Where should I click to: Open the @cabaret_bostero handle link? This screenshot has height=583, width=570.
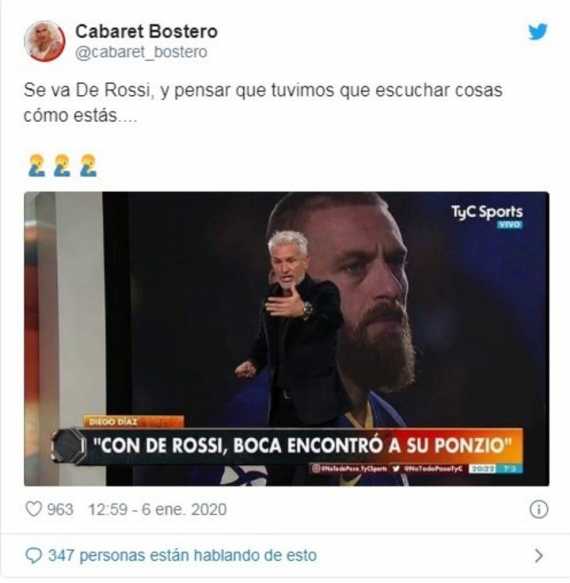(141, 52)
